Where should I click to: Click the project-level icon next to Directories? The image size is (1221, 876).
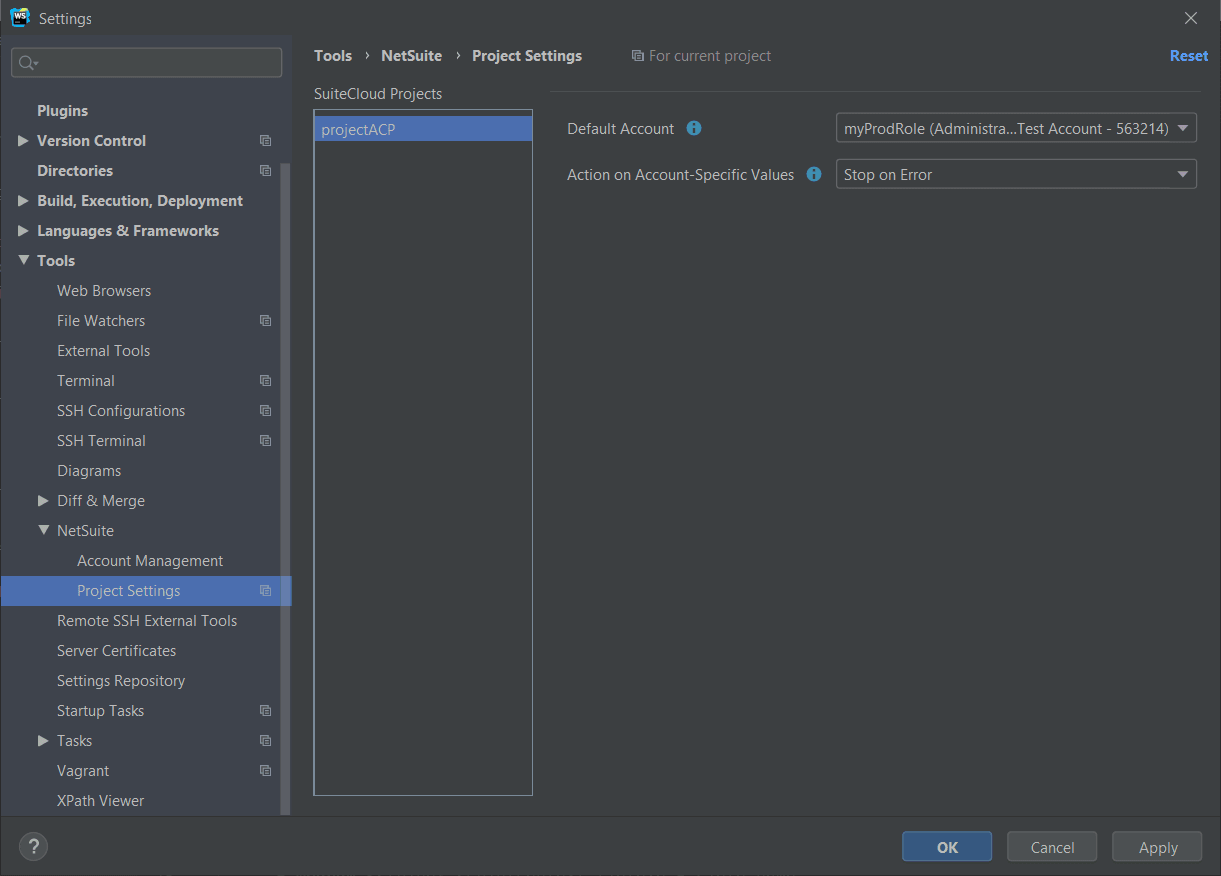[x=265, y=171]
